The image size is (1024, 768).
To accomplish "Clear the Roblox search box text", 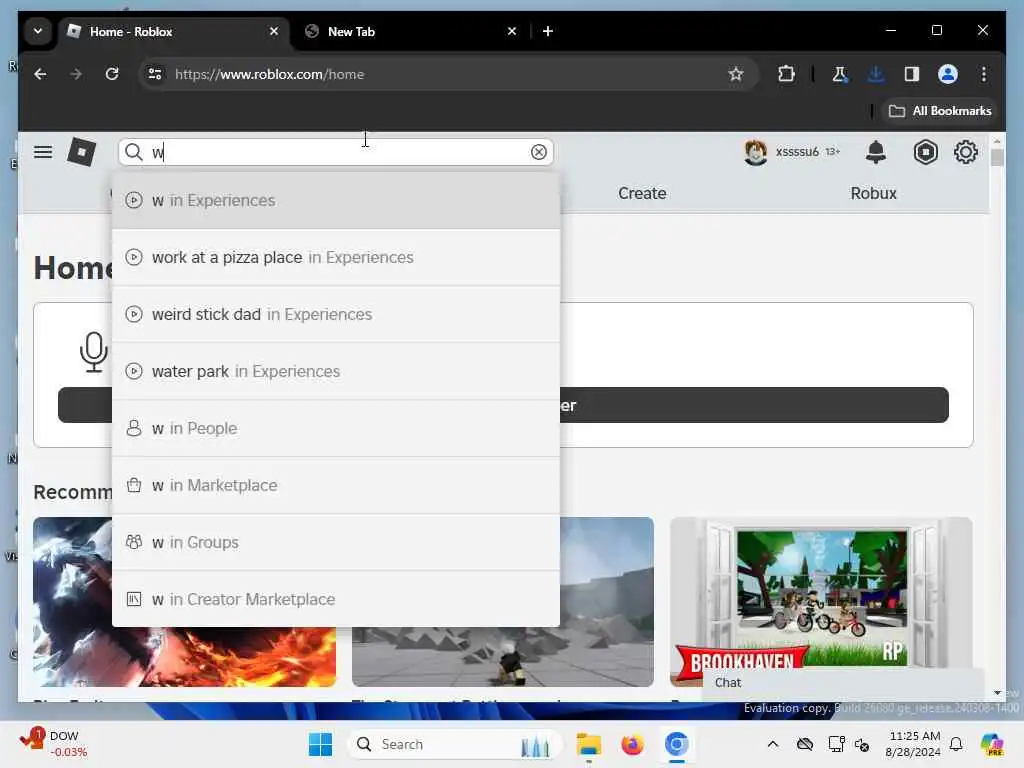I will point(539,152).
